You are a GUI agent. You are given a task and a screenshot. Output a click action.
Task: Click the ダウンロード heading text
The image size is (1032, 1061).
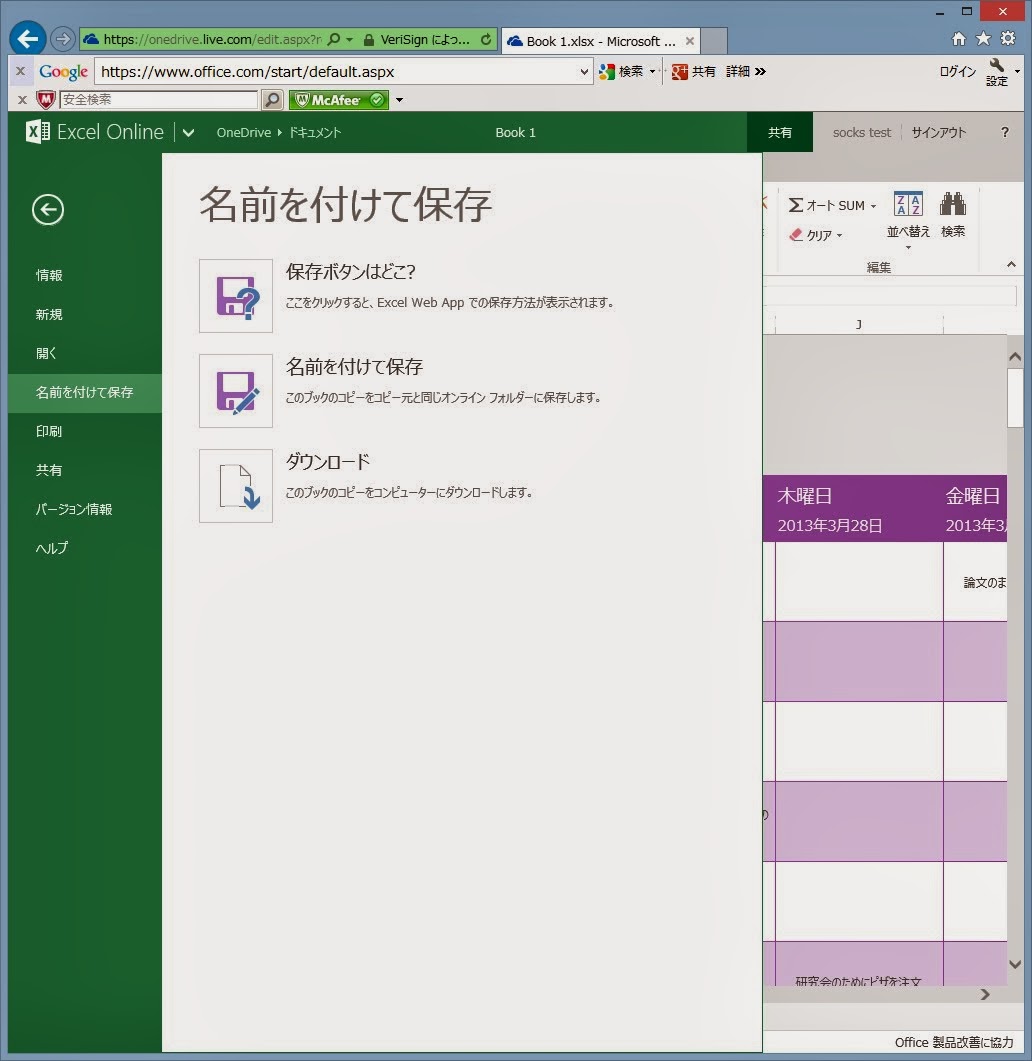(328, 462)
